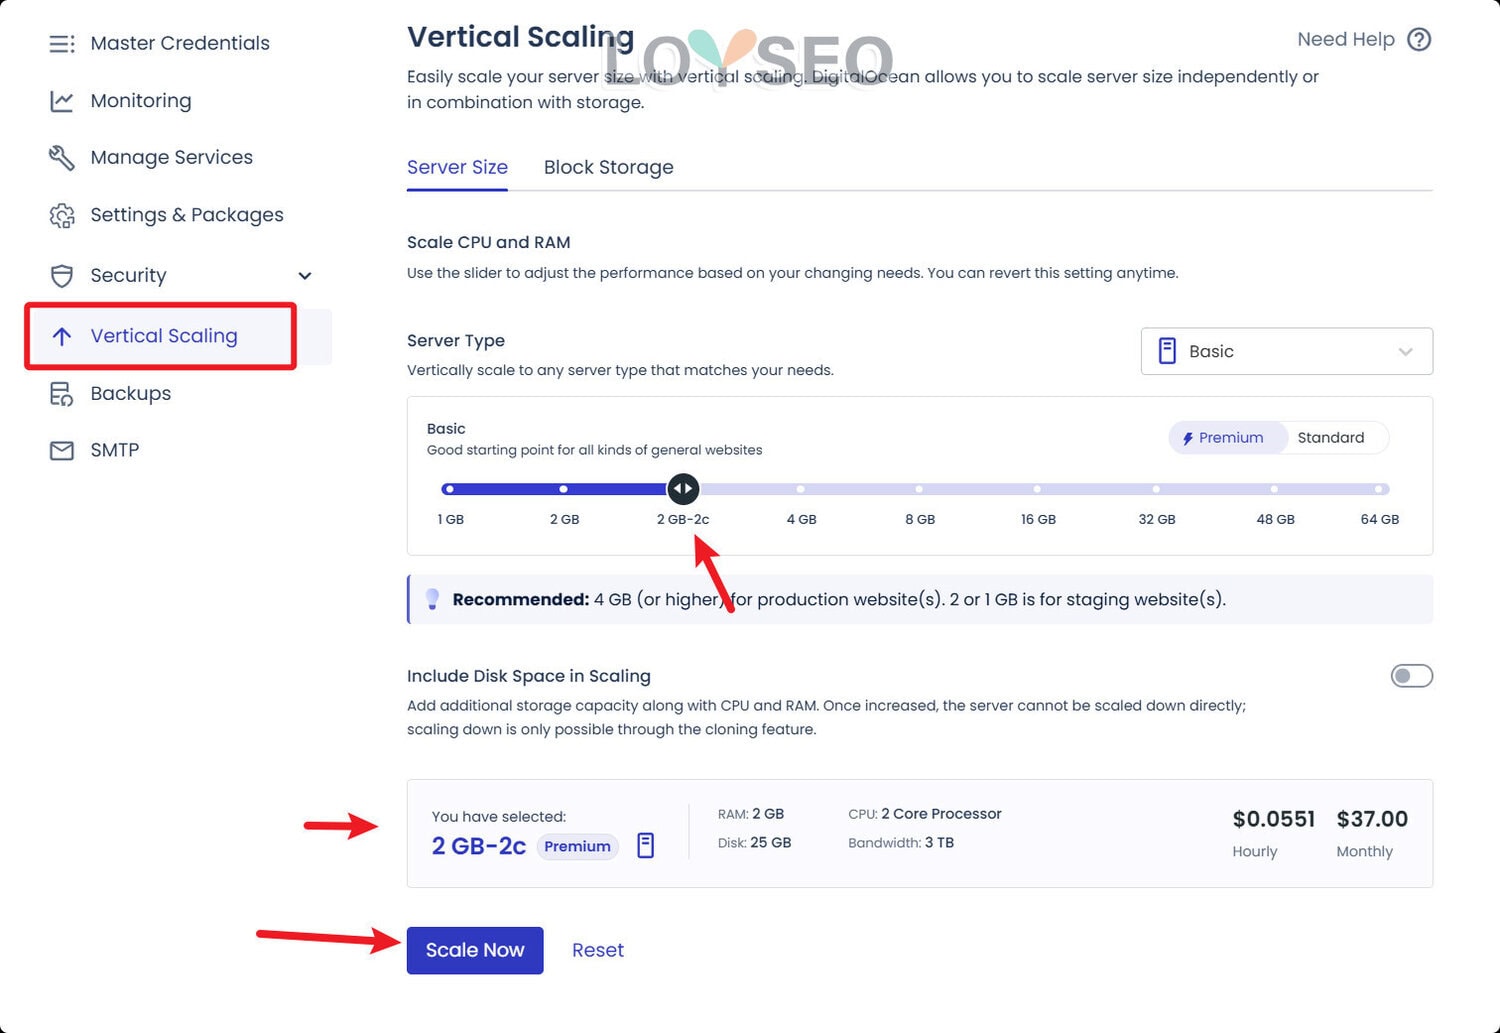This screenshot has height=1033, width=1500.
Task: Switch to Standard server option
Action: point(1330,438)
